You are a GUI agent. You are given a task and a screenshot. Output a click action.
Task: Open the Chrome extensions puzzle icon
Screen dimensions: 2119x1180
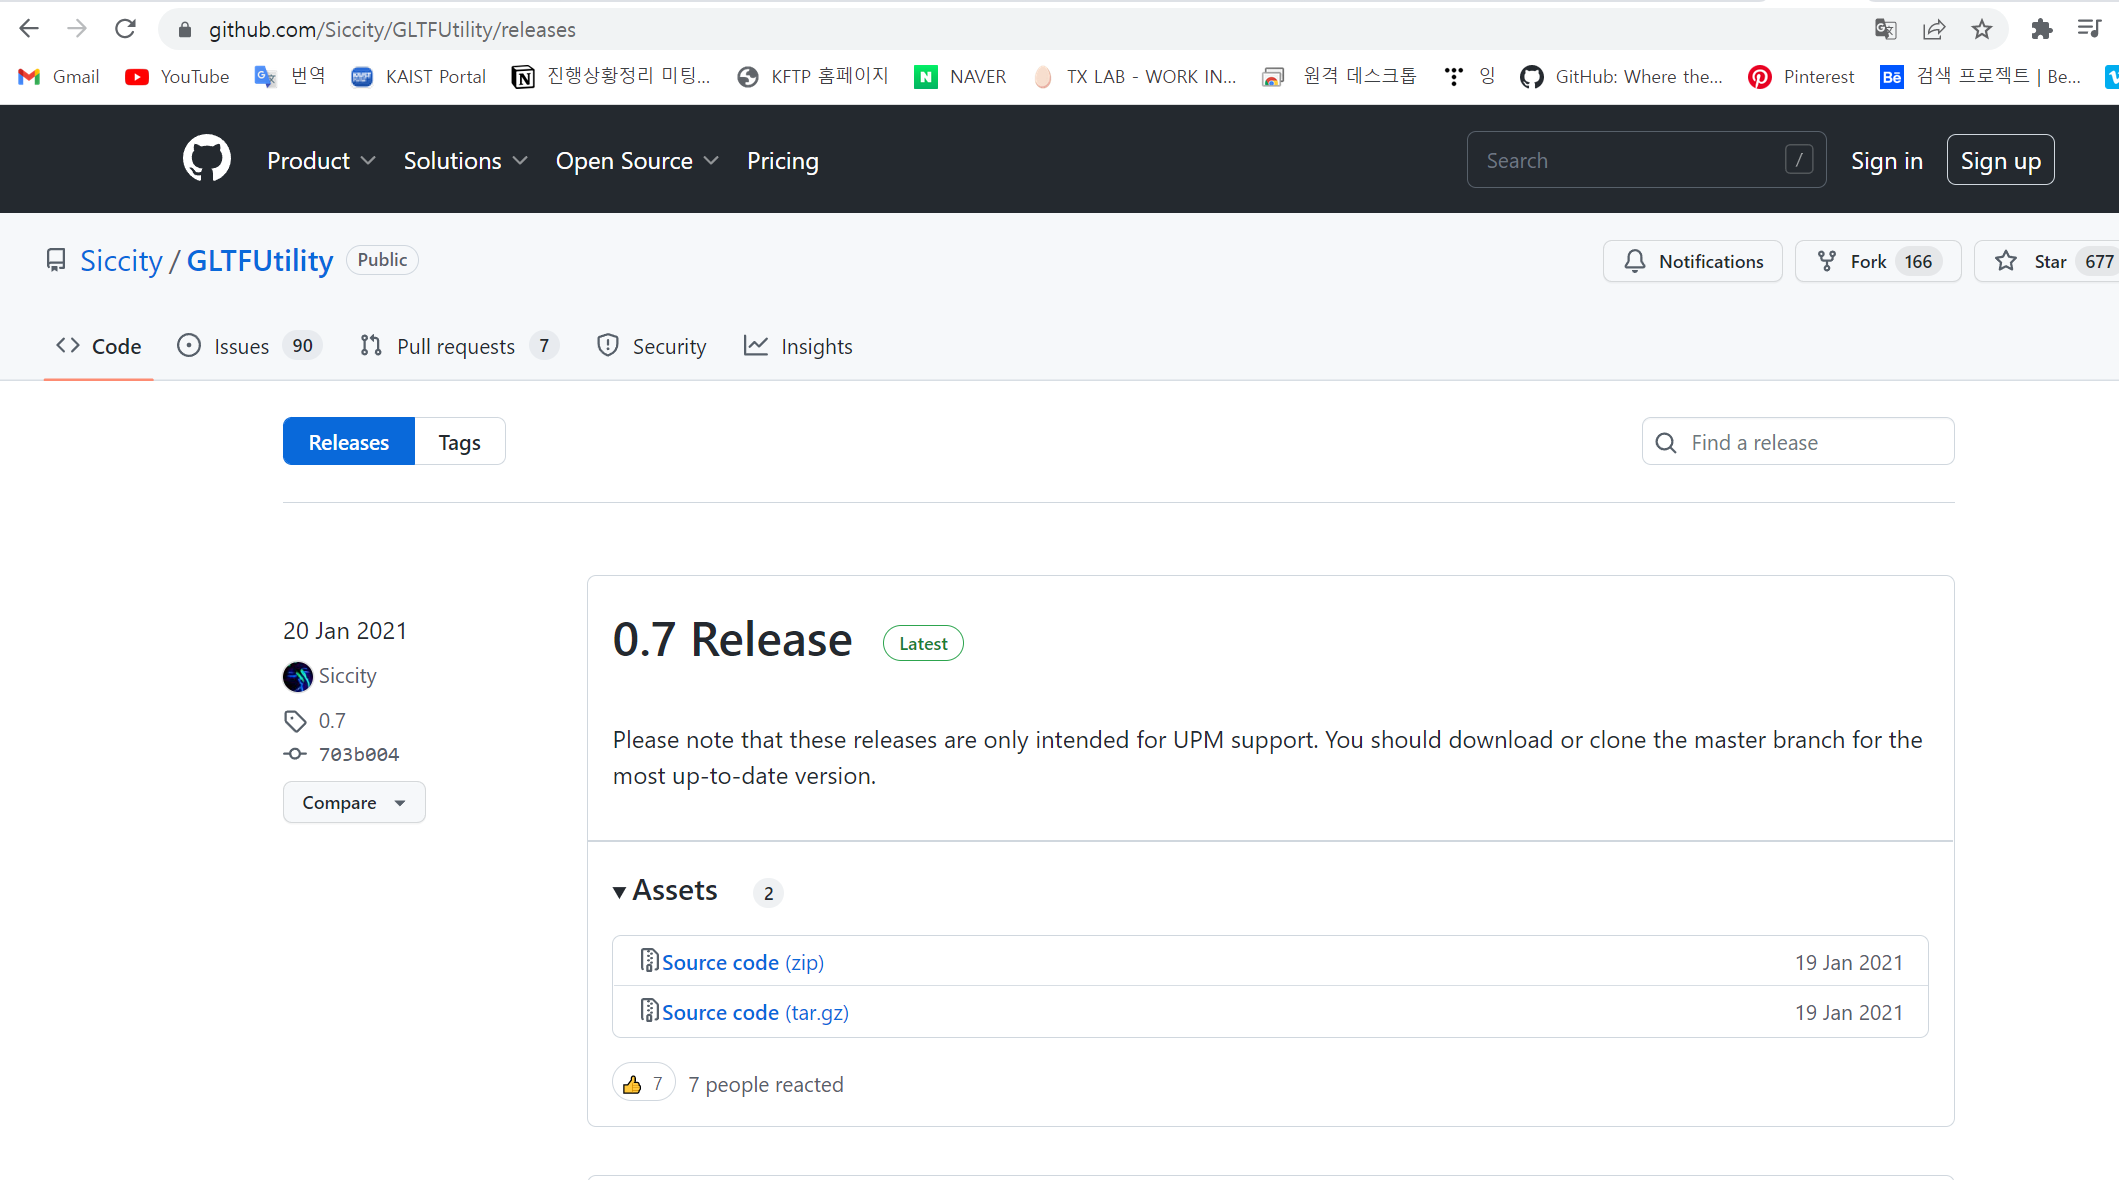pyautogui.click(x=2041, y=29)
